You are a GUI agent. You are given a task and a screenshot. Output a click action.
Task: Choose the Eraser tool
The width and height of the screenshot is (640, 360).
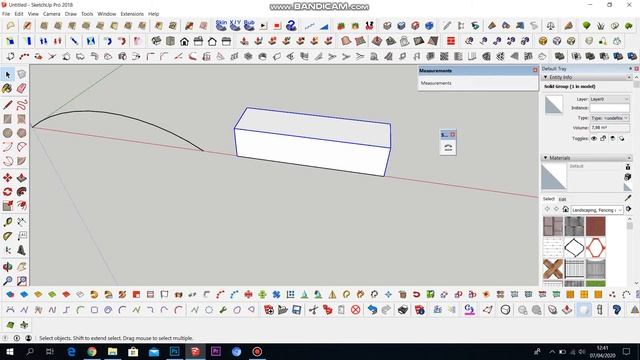(22, 88)
